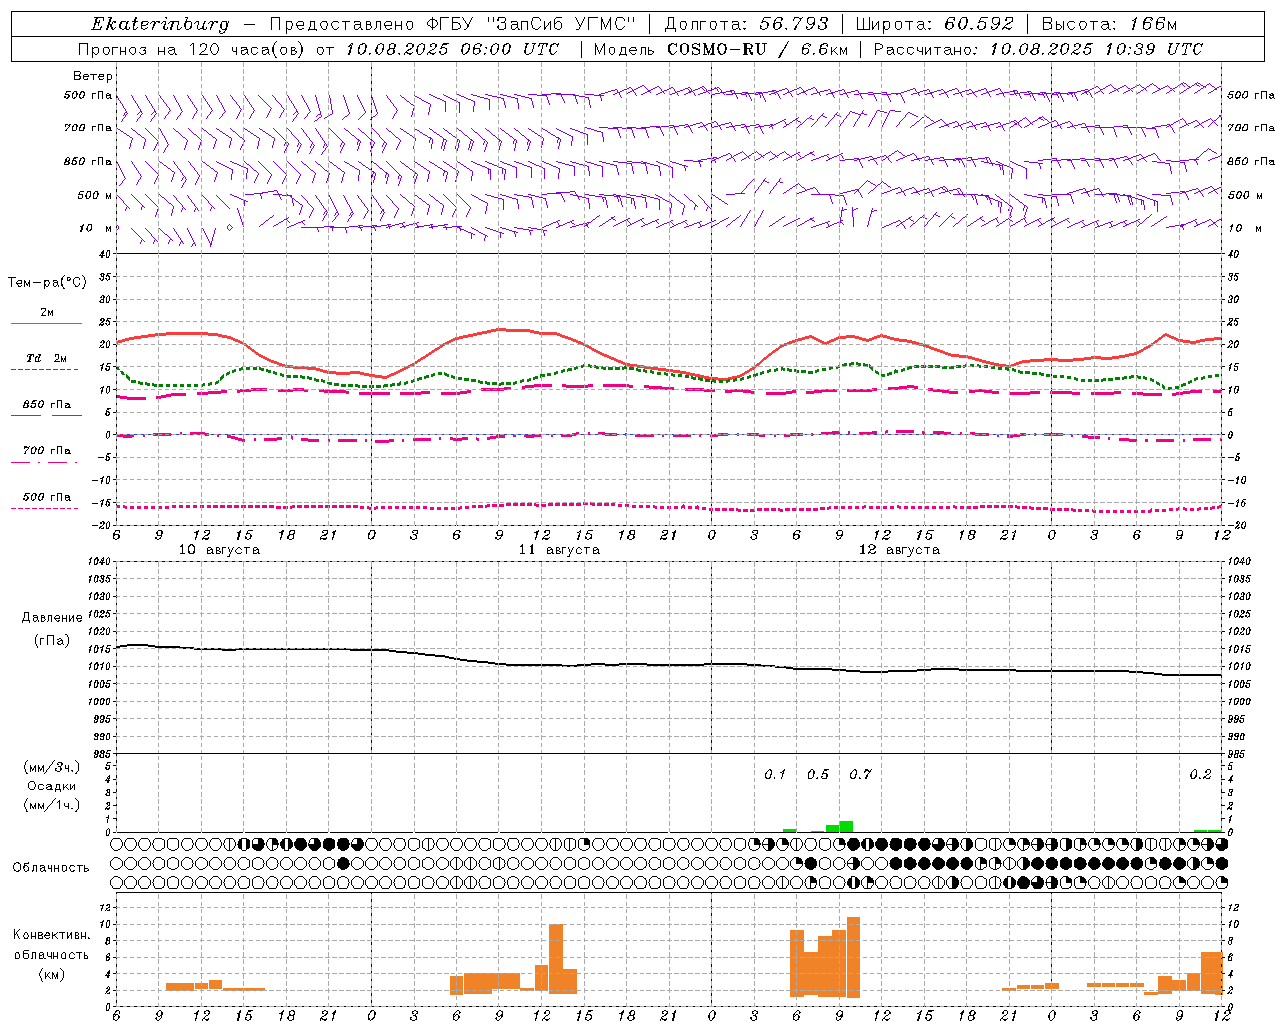Click the 11 августа date label
Viewport: 1280px width, 1024px height.
point(559,550)
